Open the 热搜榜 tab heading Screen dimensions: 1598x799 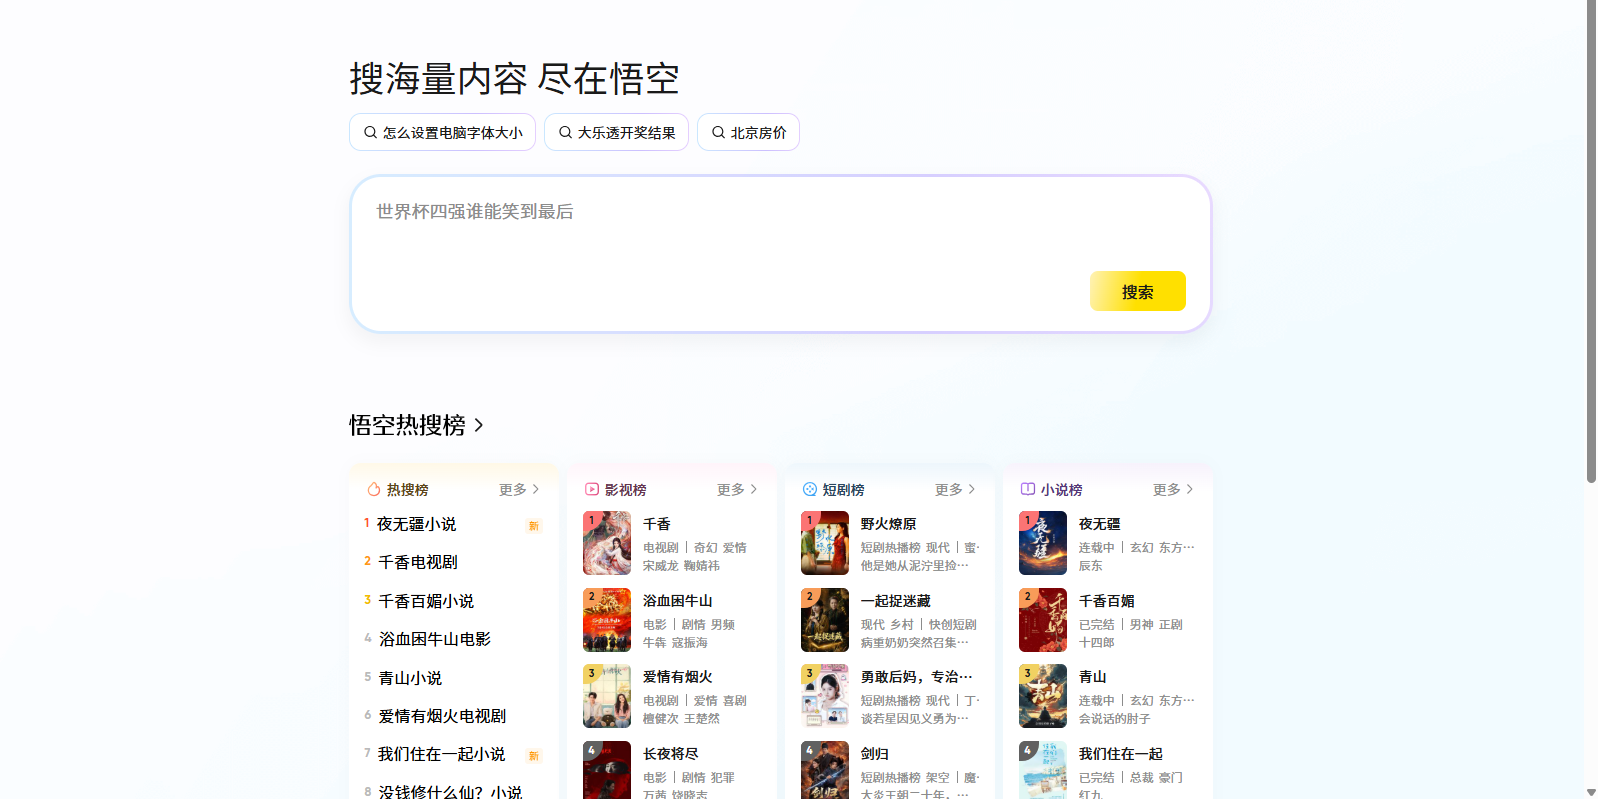(x=407, y=489)
